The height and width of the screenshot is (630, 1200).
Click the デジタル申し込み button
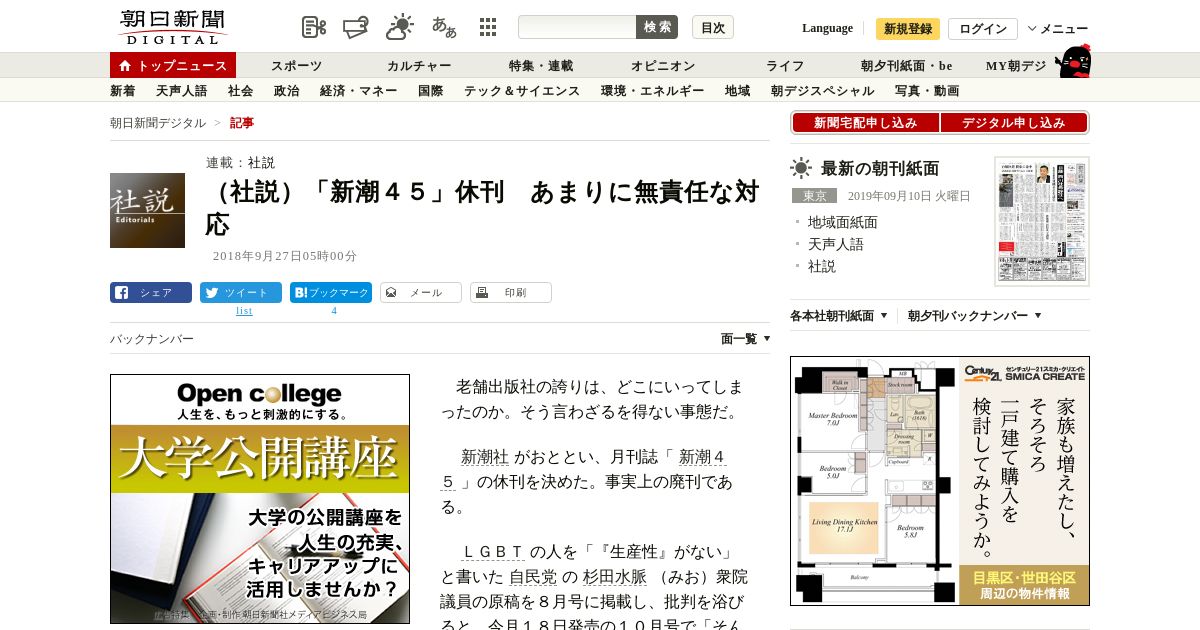[x=1014, y=123]
